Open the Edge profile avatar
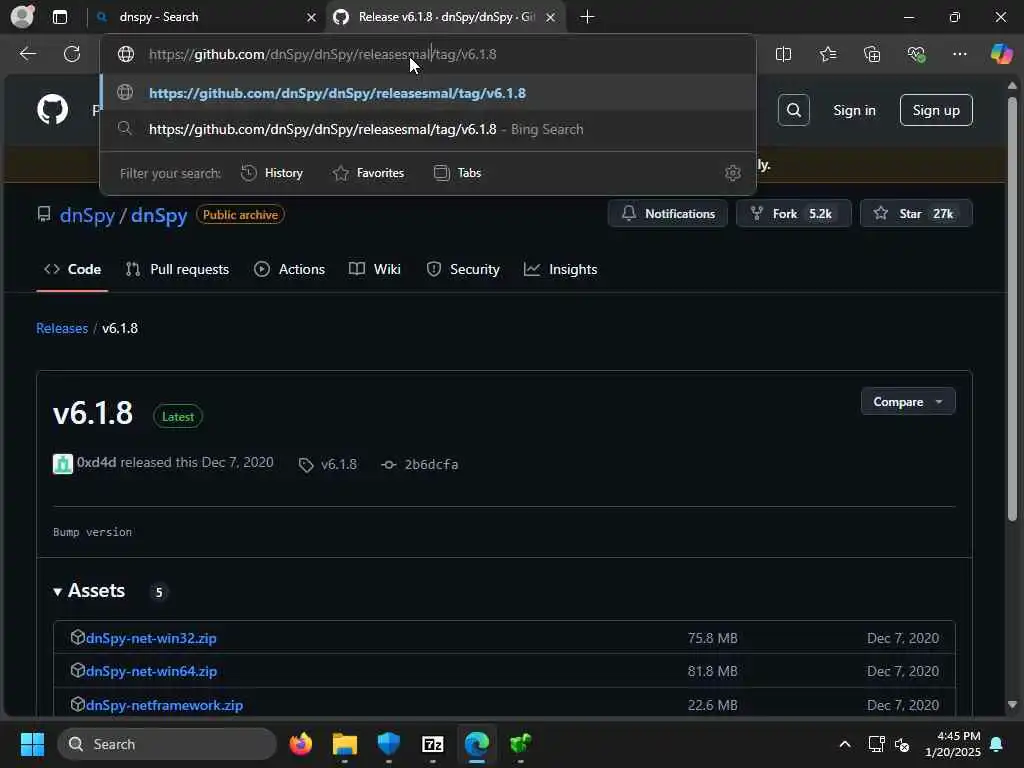The height and width of the screenshot is (768, 1024). (23, 16)
